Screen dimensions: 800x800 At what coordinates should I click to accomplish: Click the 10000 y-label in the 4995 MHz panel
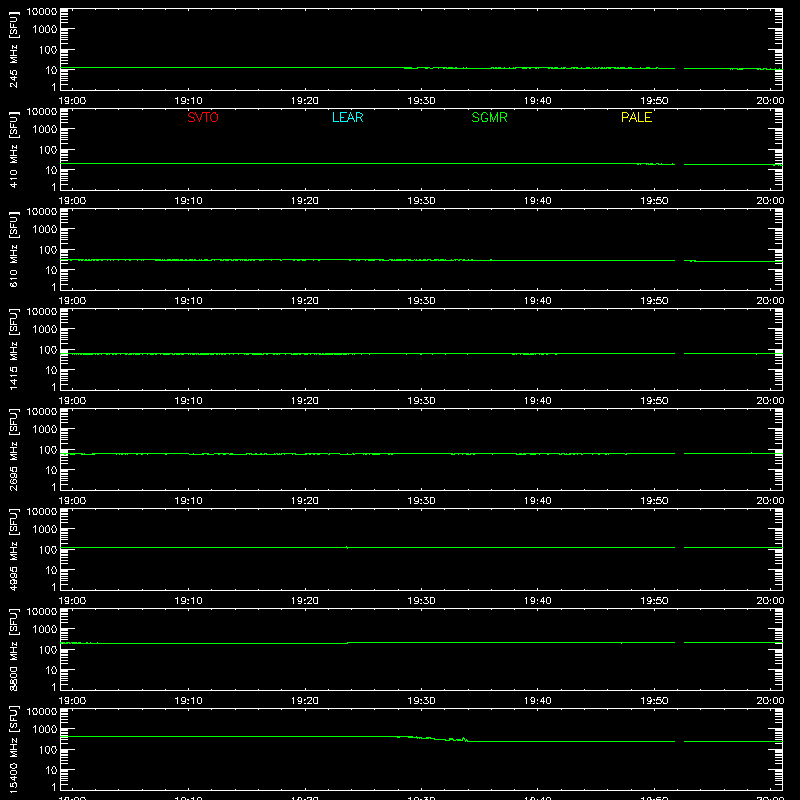coord(42,512)
